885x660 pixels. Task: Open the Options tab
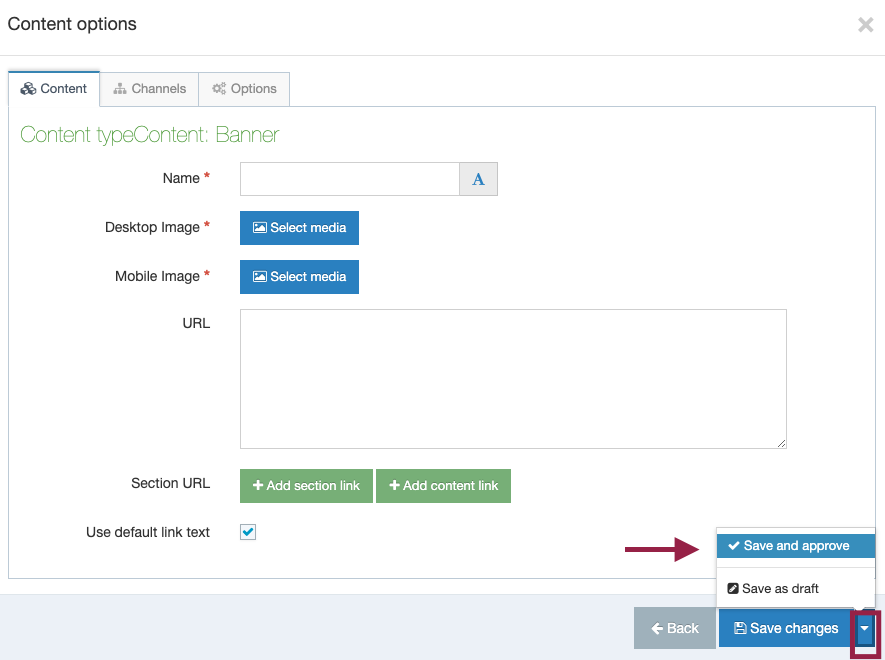coord(244,89)
